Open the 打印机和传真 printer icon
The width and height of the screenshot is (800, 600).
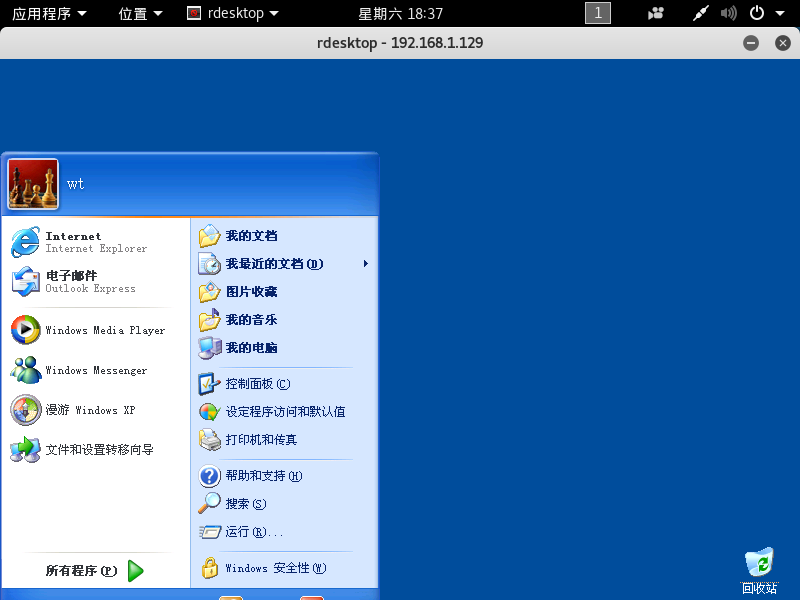pos(209,440)
